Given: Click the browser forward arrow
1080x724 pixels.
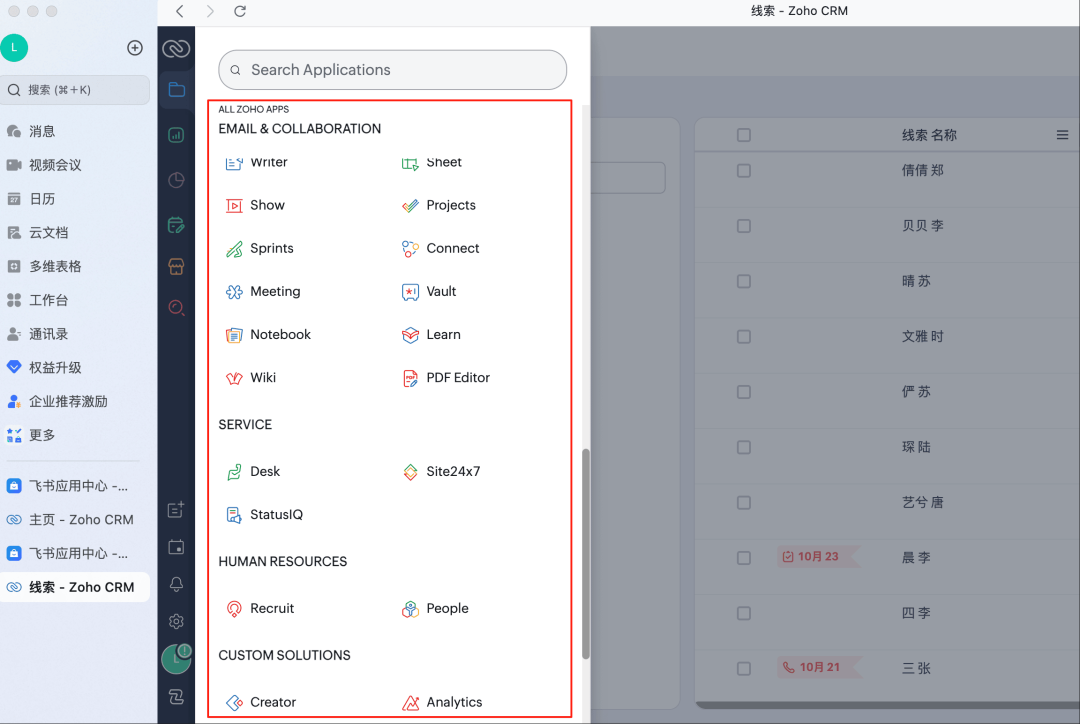Looking at the screenshot, I should click(210, 11).
